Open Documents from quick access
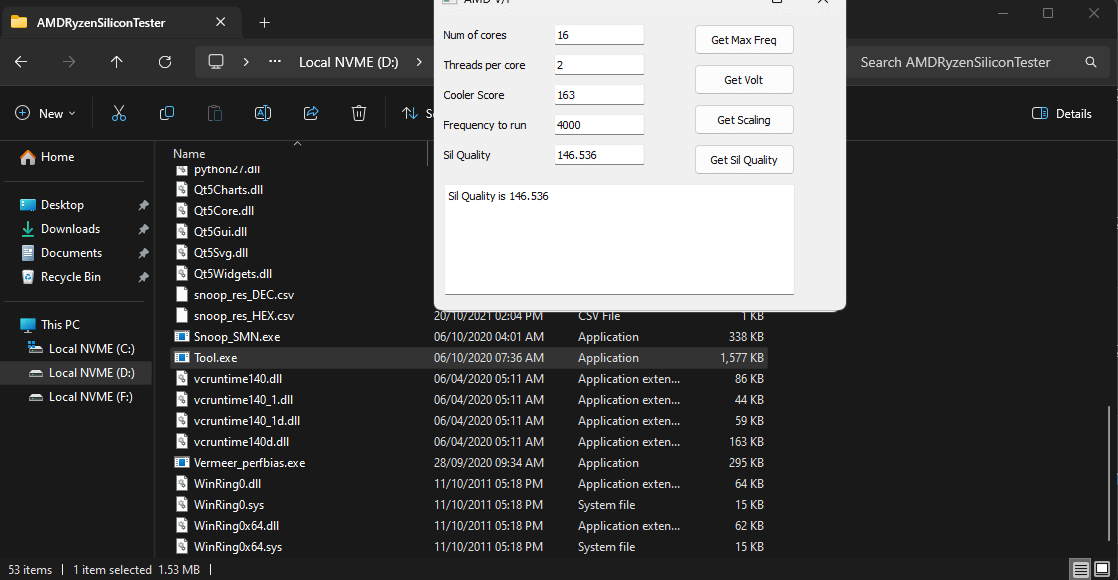This screenshot has width=1118, height=580. coord(71,253)
